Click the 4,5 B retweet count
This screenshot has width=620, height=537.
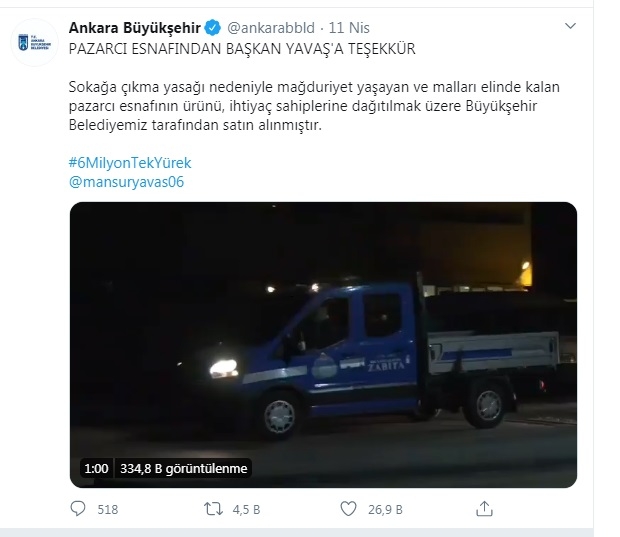click(x=246, y=509)
